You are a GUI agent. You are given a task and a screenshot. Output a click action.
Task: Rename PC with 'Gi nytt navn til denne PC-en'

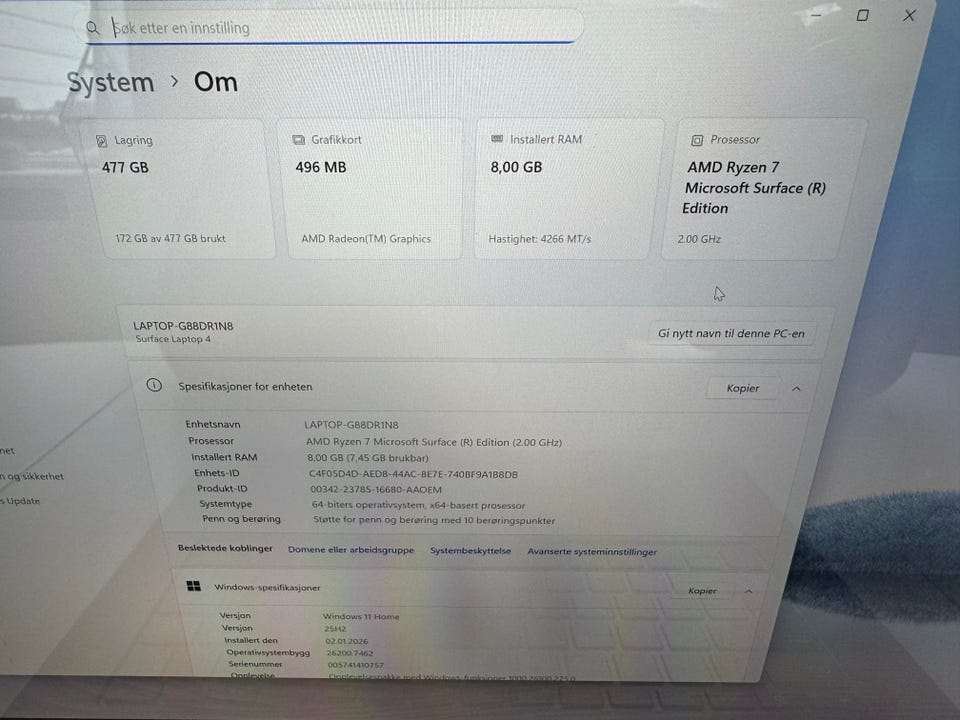[x=731, y=334]
